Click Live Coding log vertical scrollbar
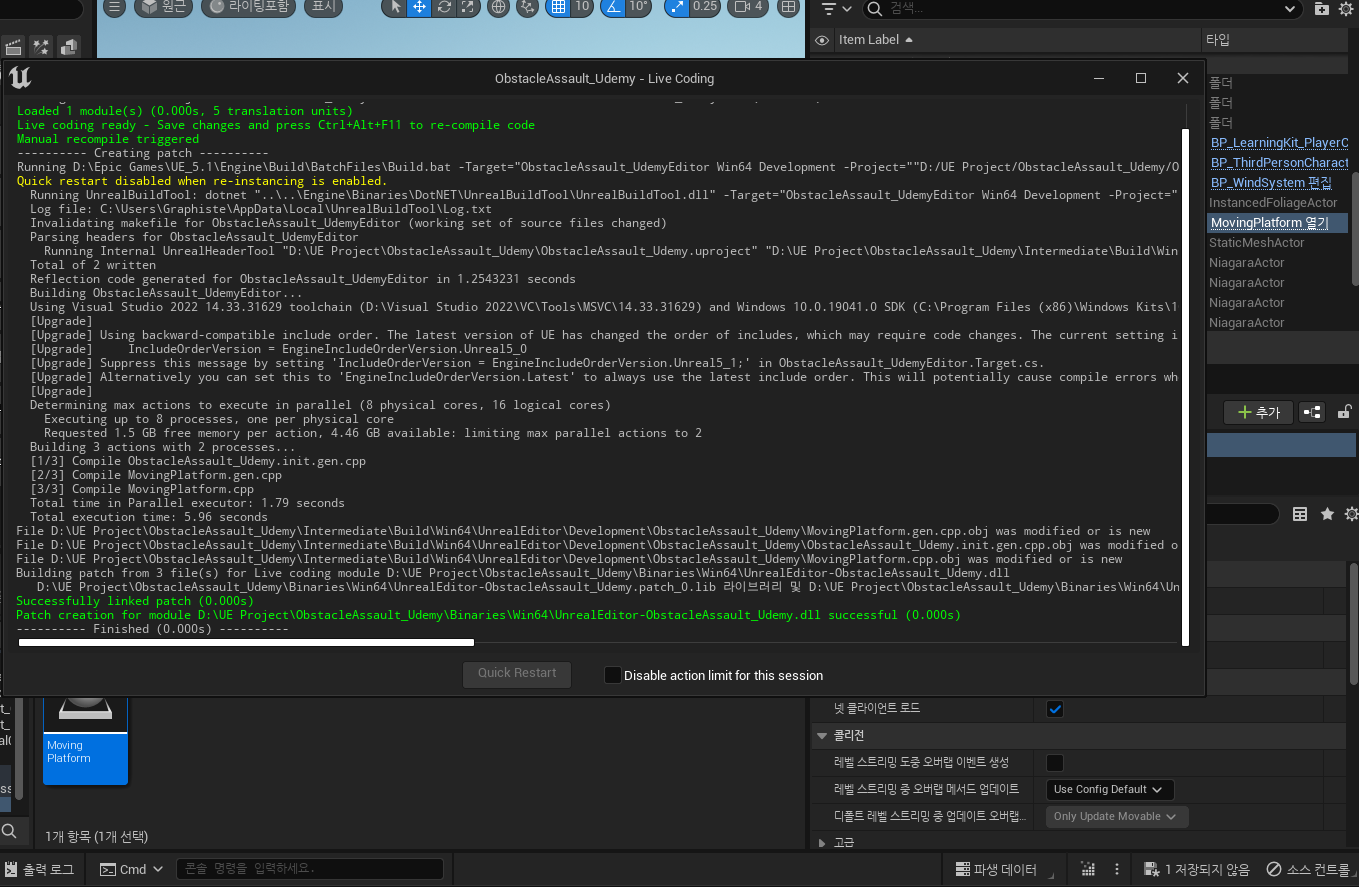The height and width of the screenshot is (887, 1359). (1186, 387)
